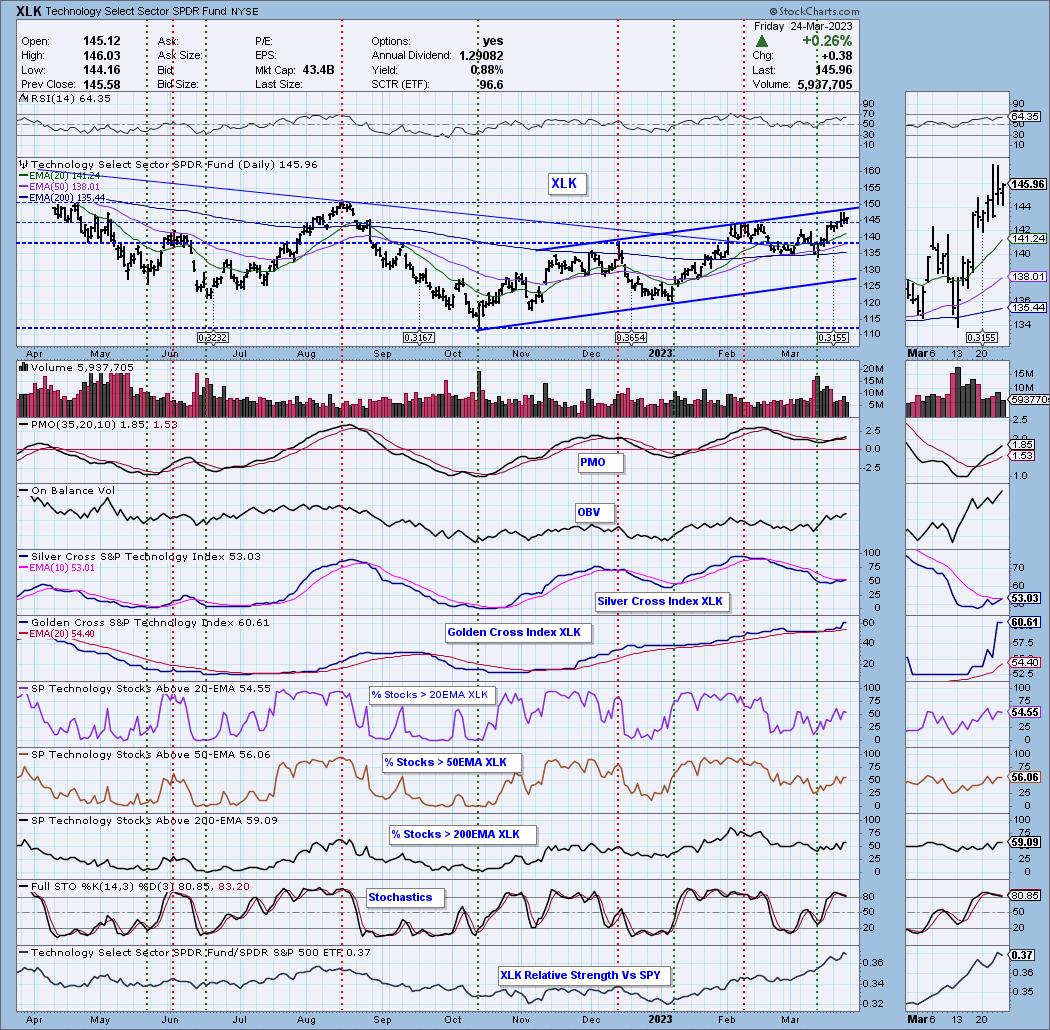Click the boxed PMO annotation label
1050x1030 pixels.
600,462
